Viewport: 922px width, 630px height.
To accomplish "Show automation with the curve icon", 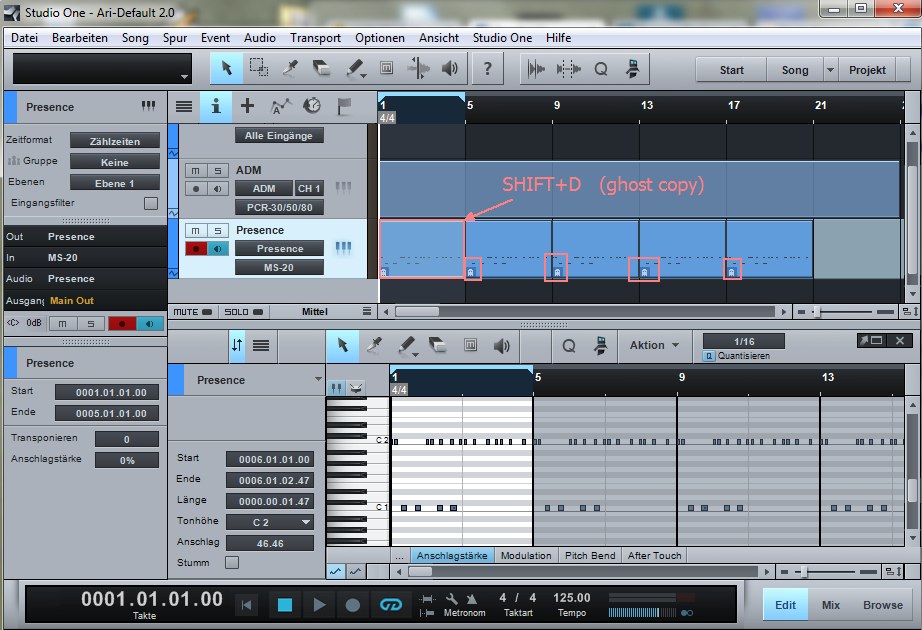I will click(x=280, y=106).
